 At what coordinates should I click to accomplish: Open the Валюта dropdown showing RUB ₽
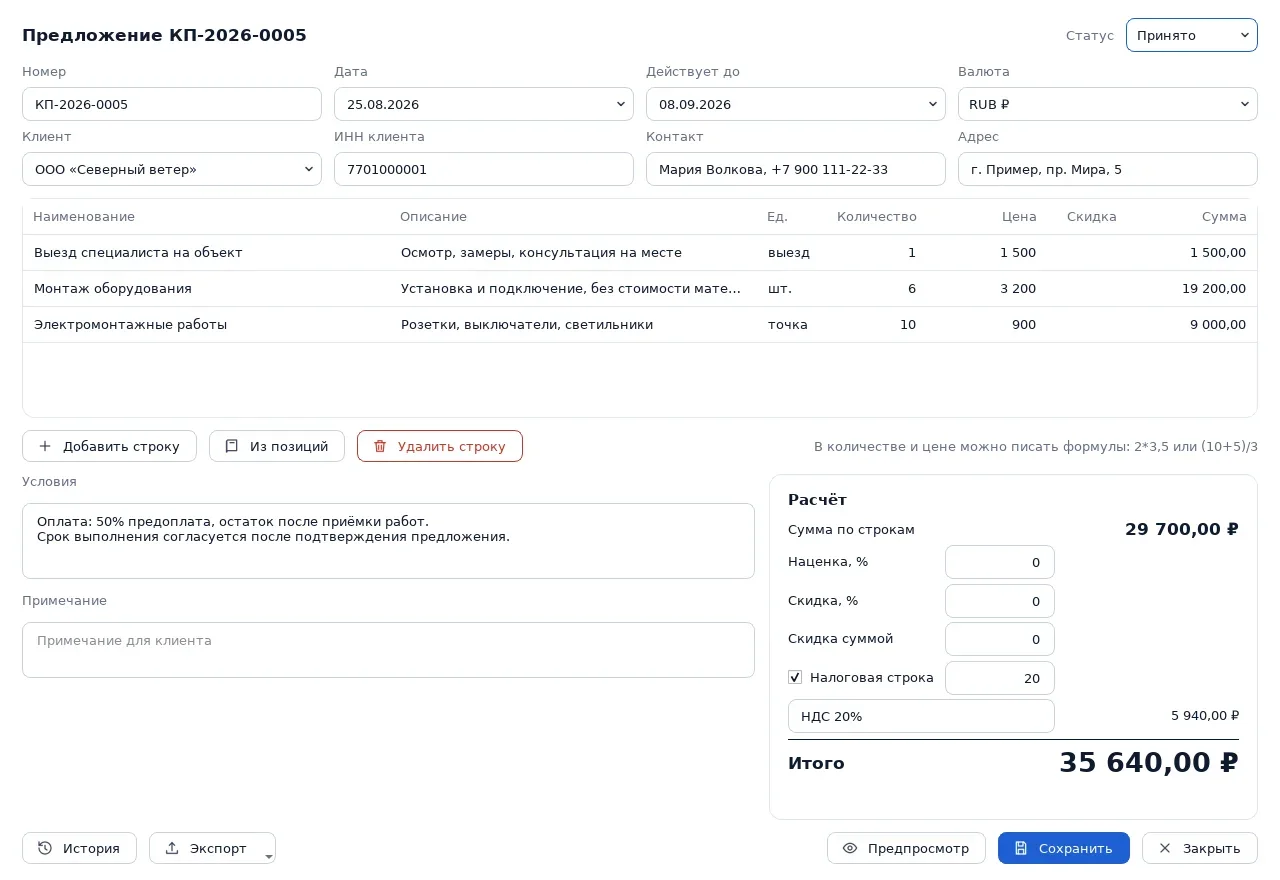pyautogui.click(x=1108, y=104)
